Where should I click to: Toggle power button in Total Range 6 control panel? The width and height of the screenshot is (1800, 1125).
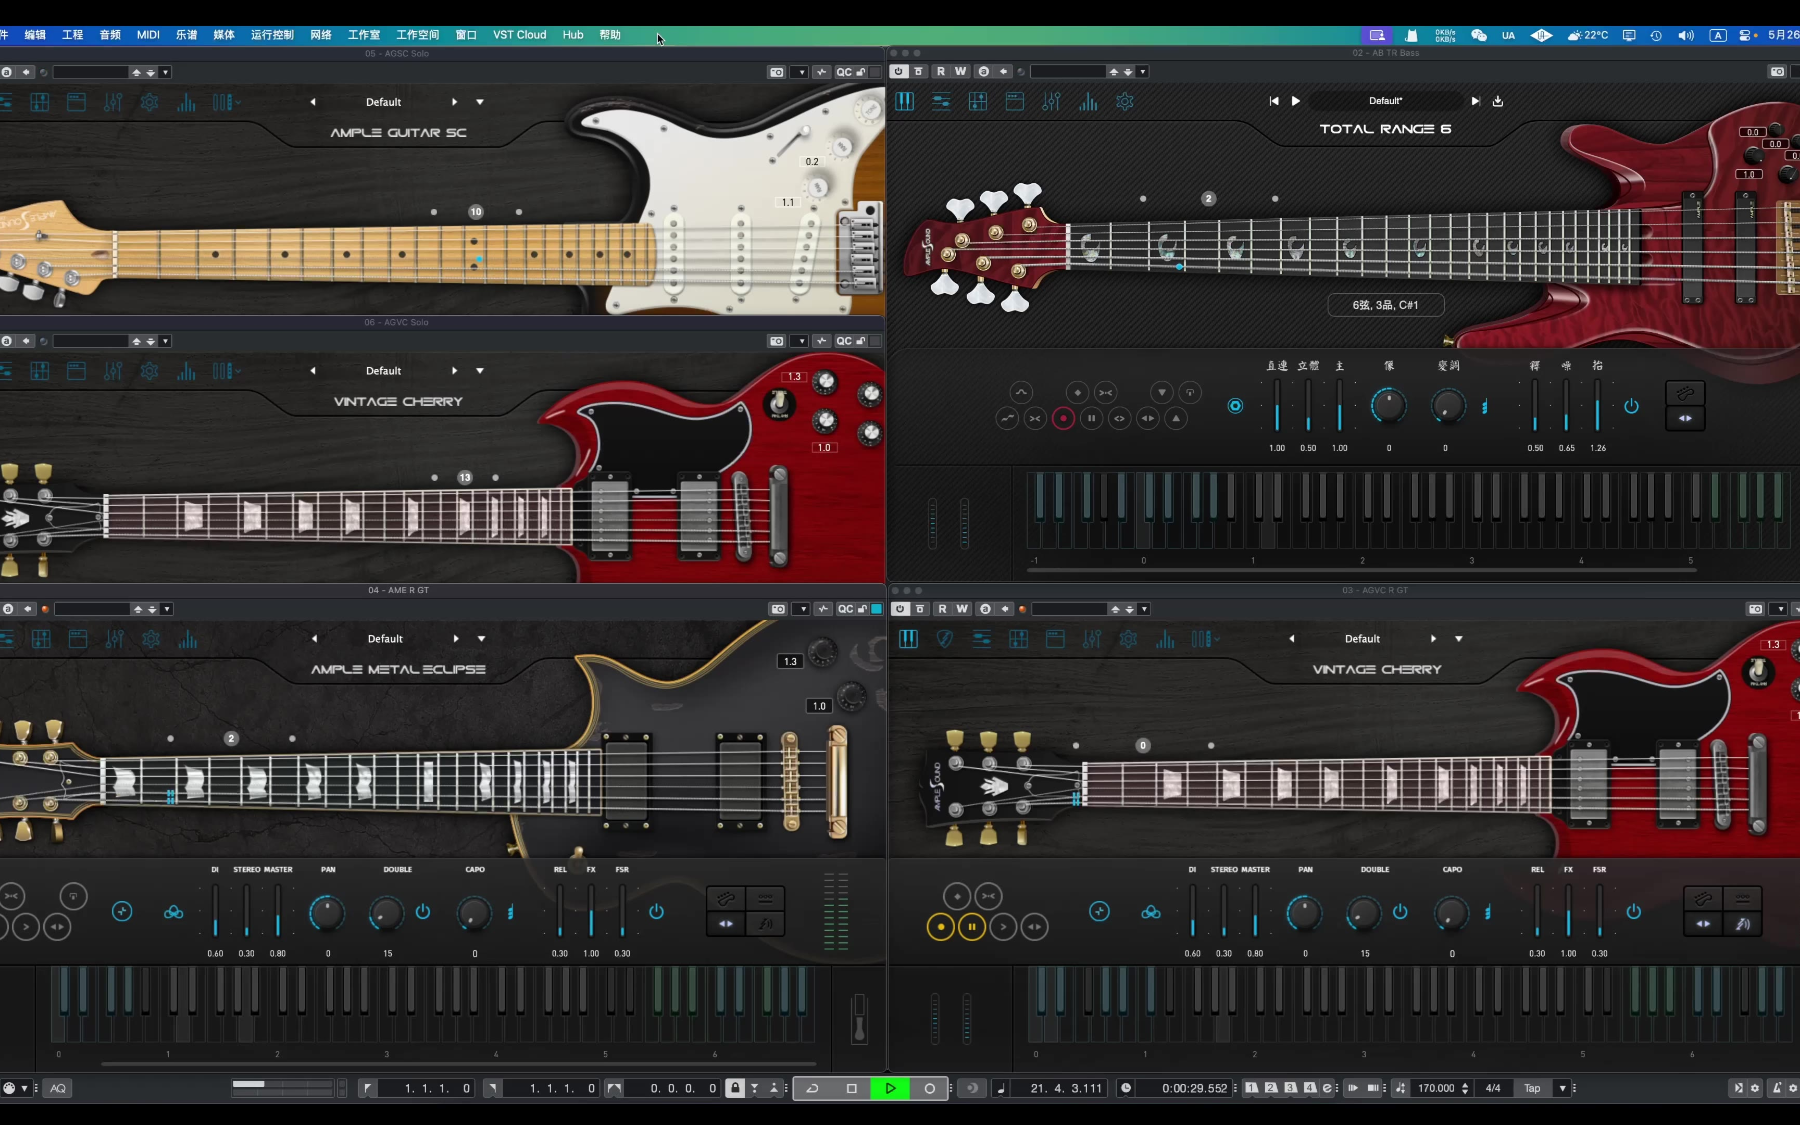1631,406
